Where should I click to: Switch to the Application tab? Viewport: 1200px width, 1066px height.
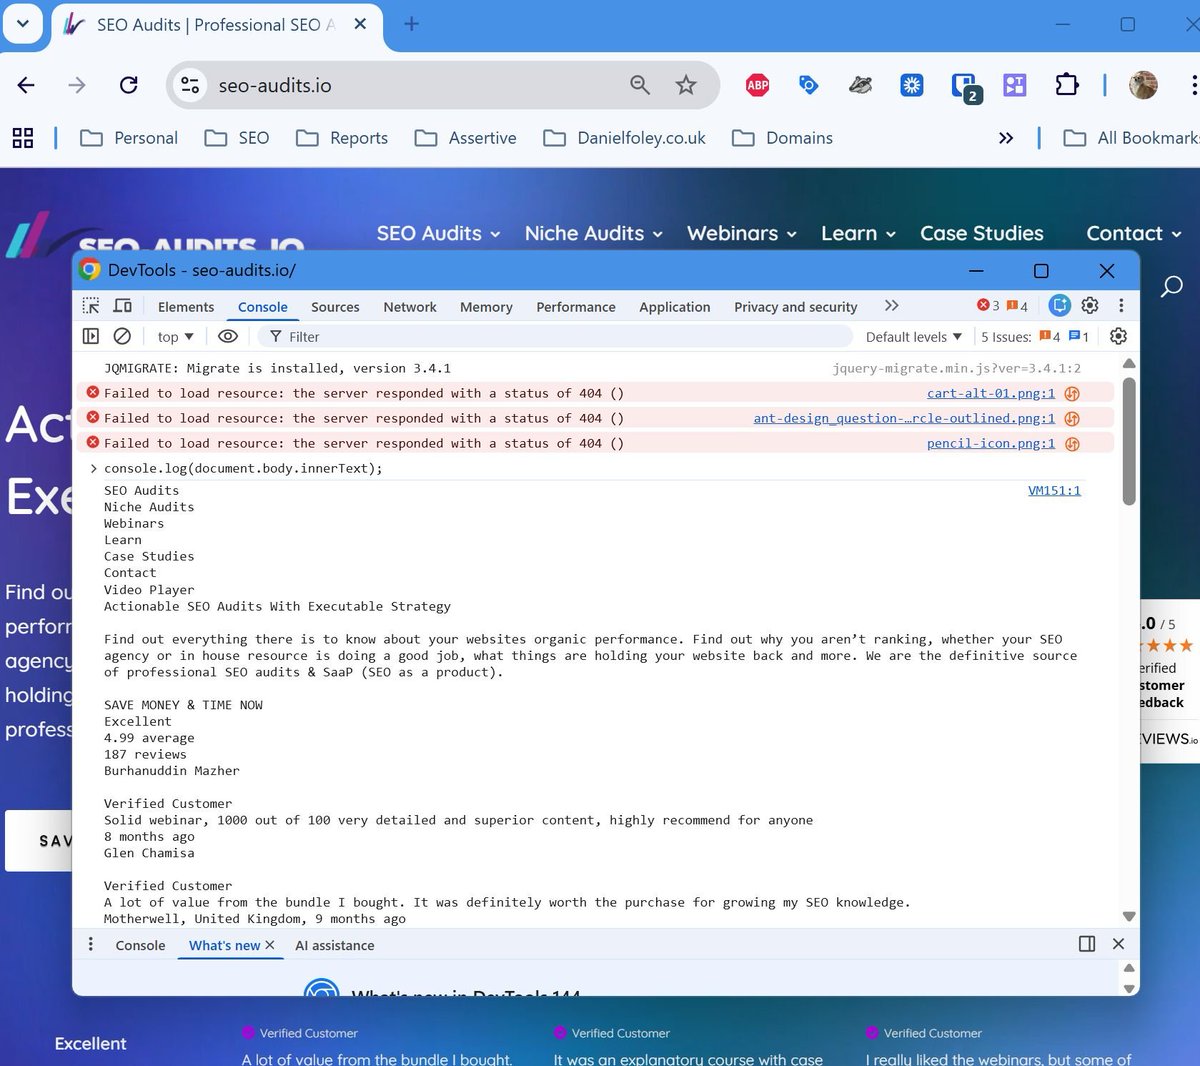[x=675, y=307]
